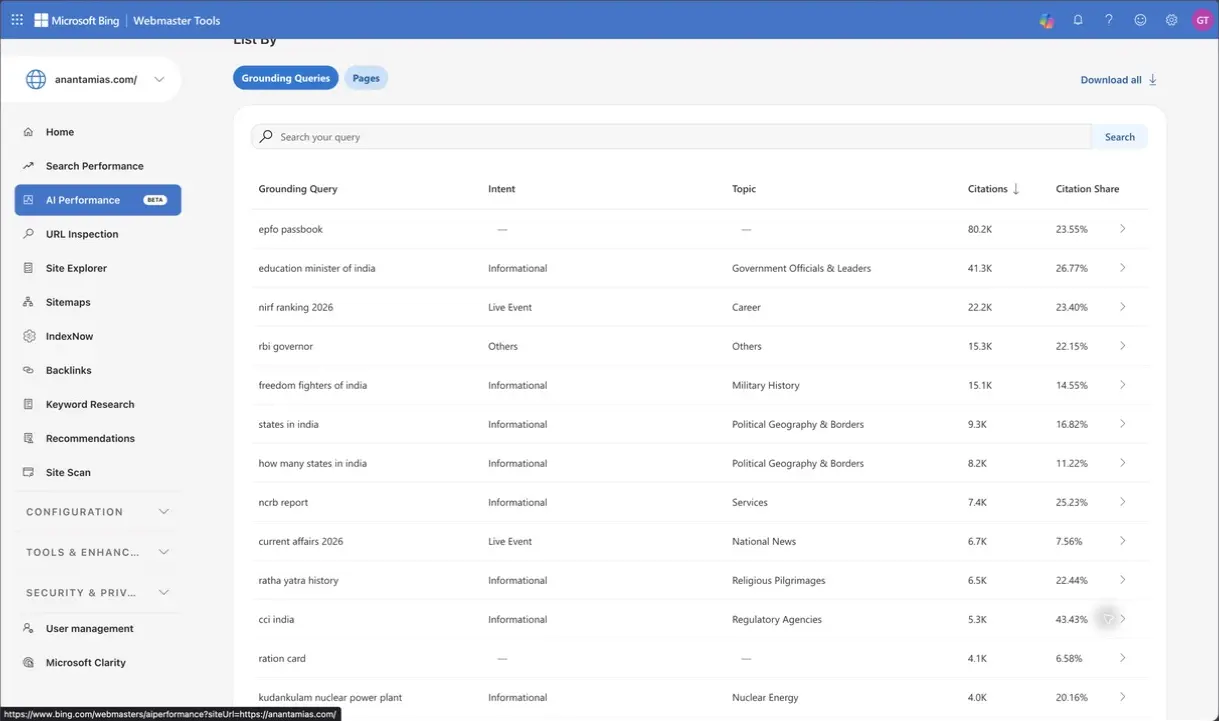Click the Grounding Query column header
Viewport: 1219px width, 721px height.
pyautogui.click(x=298, y=189)
